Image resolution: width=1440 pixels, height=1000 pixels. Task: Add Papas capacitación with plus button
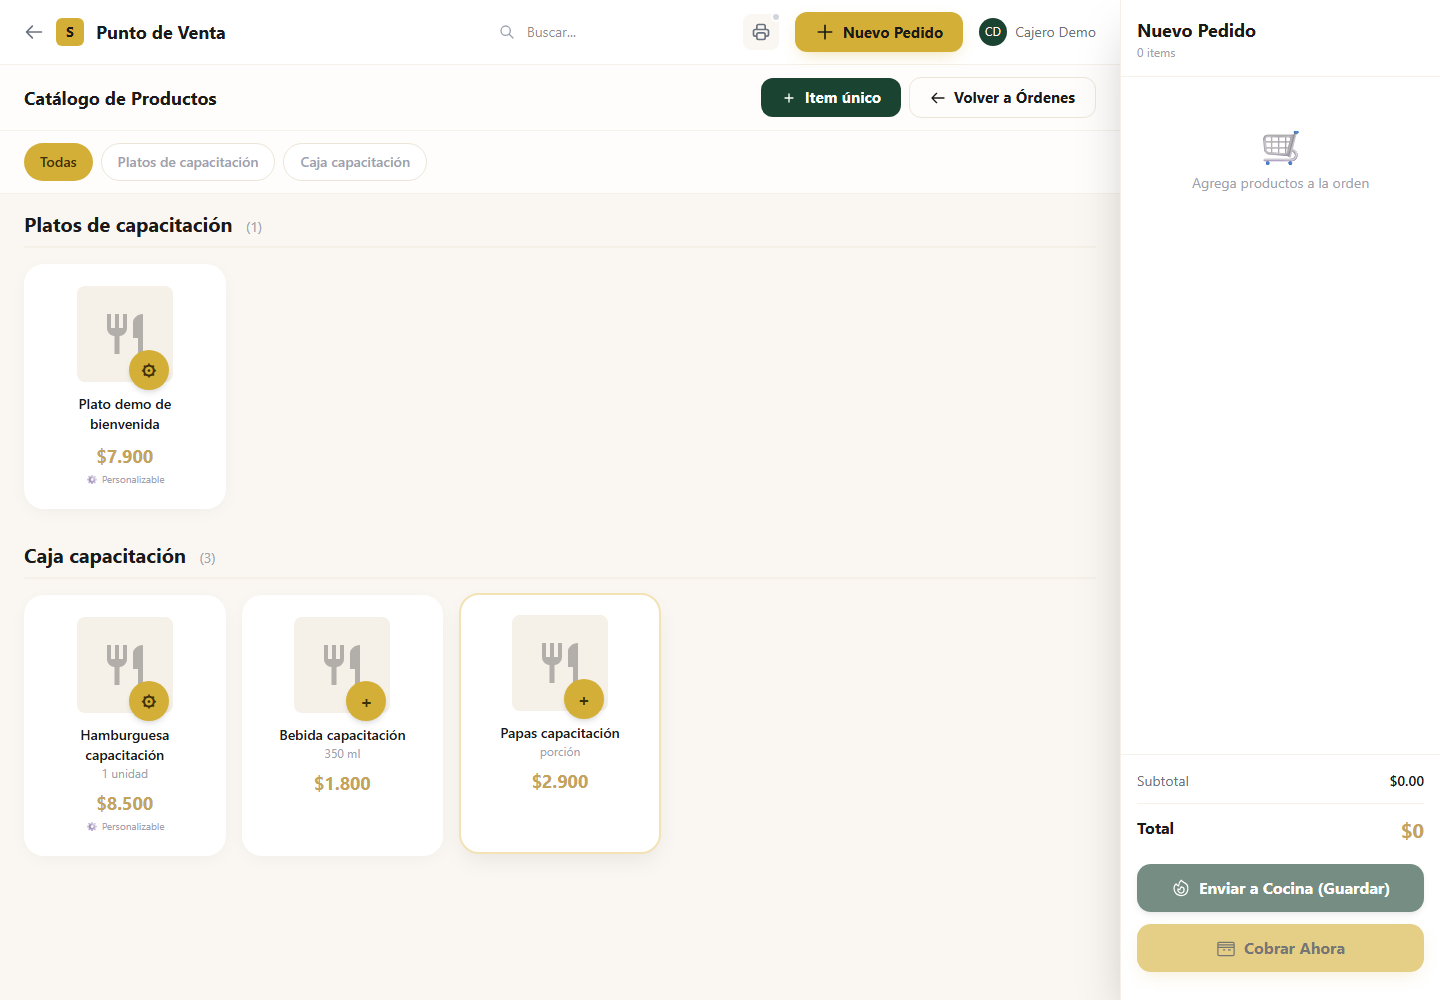[x=584, y=700]
